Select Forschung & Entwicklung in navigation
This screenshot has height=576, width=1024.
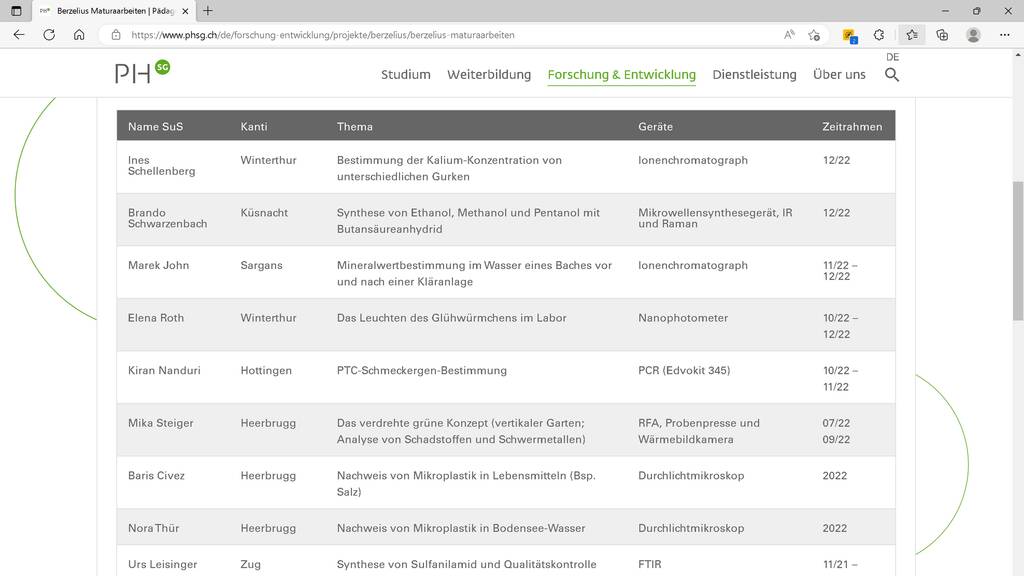(x=621, y=75)
